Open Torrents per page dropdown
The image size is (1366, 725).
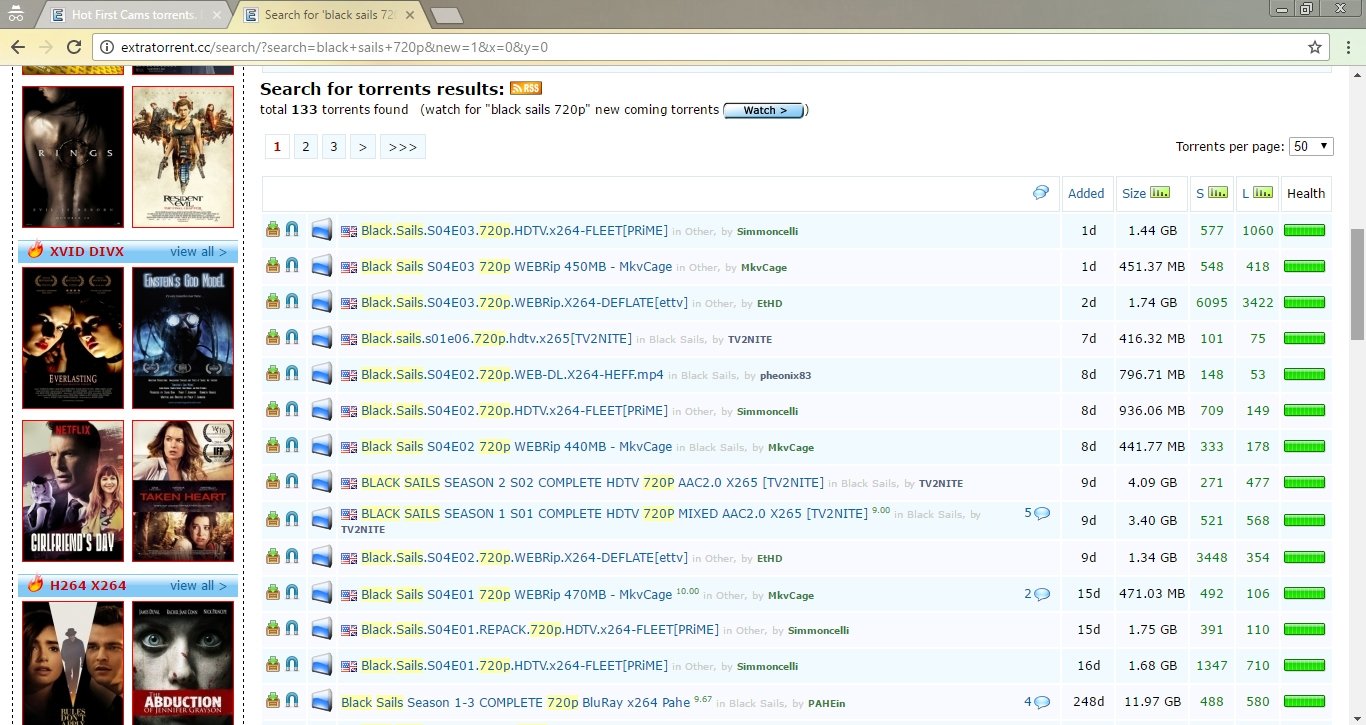1311,146
